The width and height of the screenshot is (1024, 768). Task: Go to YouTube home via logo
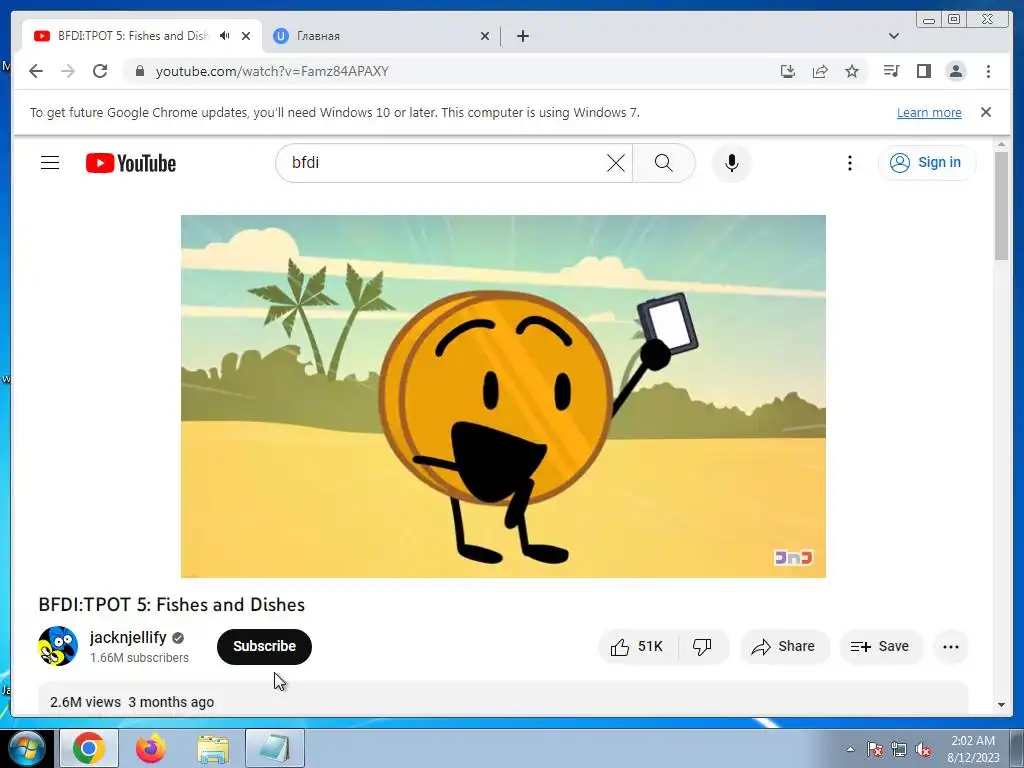tap(131, 163)
